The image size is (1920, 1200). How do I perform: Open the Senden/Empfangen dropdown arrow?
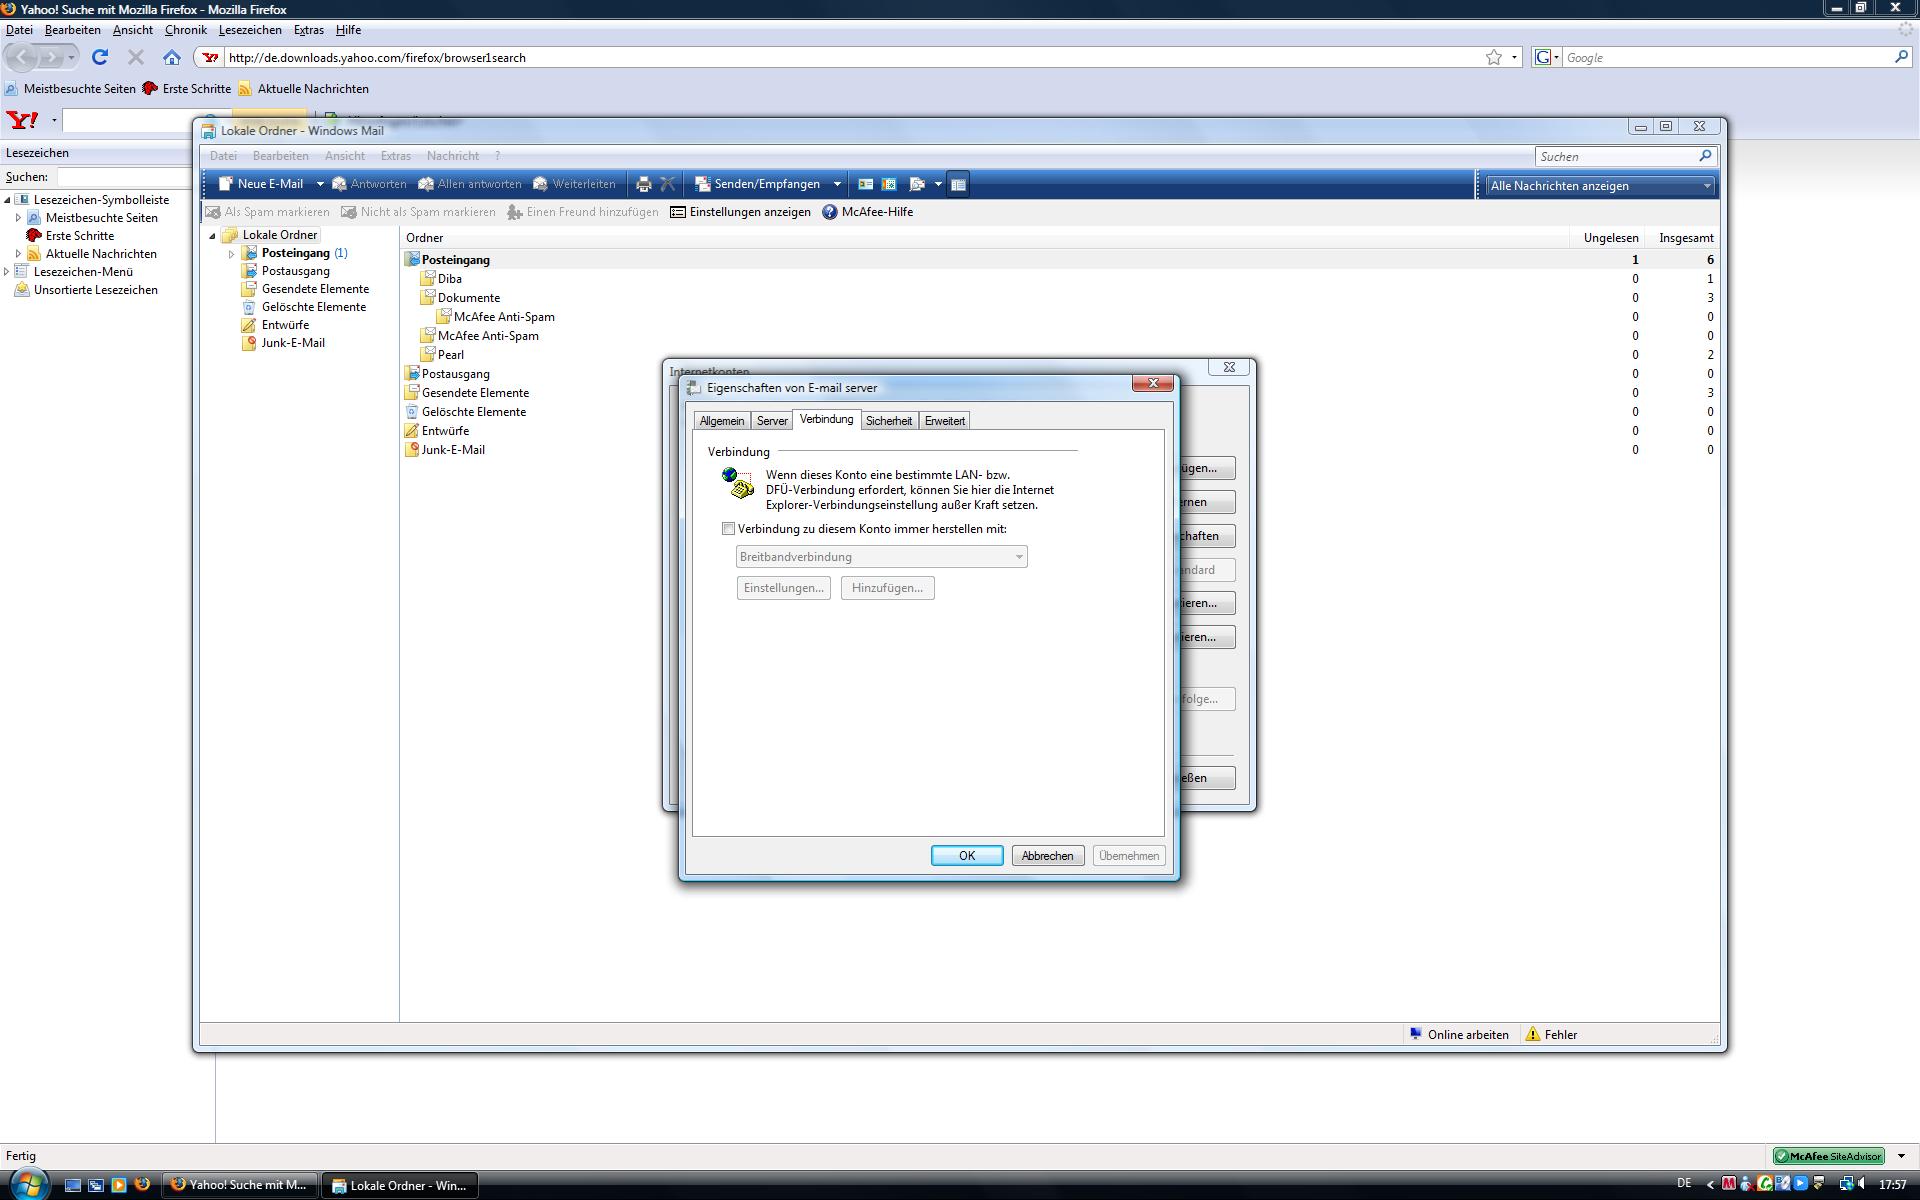tap(837, 184)
